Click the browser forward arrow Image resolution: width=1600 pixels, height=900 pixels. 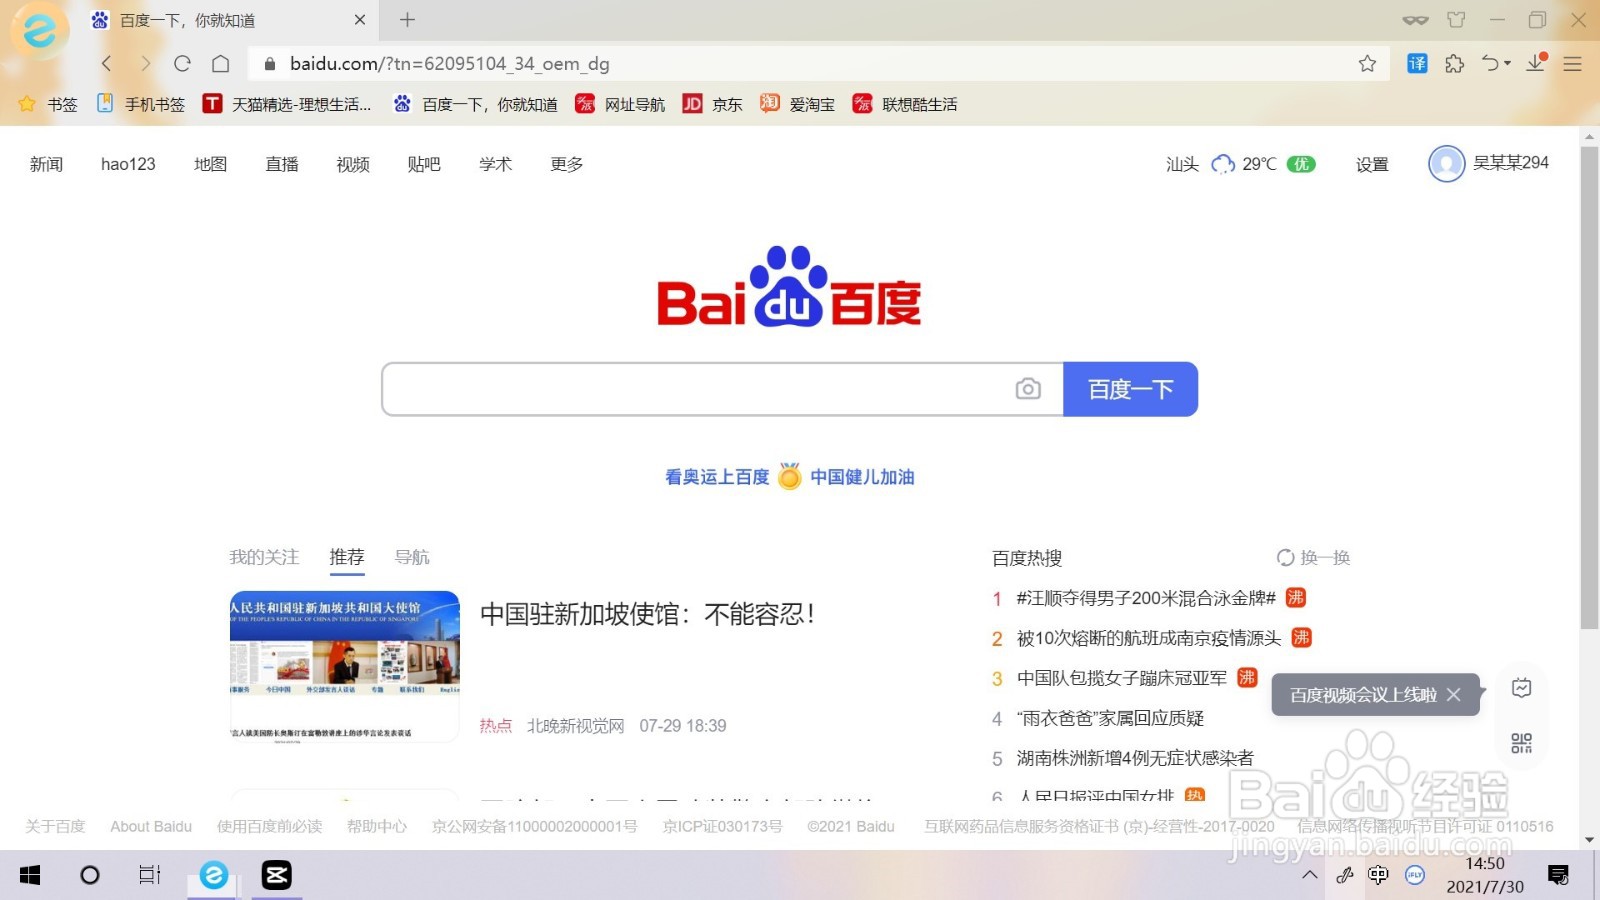(x=145, y=64)
